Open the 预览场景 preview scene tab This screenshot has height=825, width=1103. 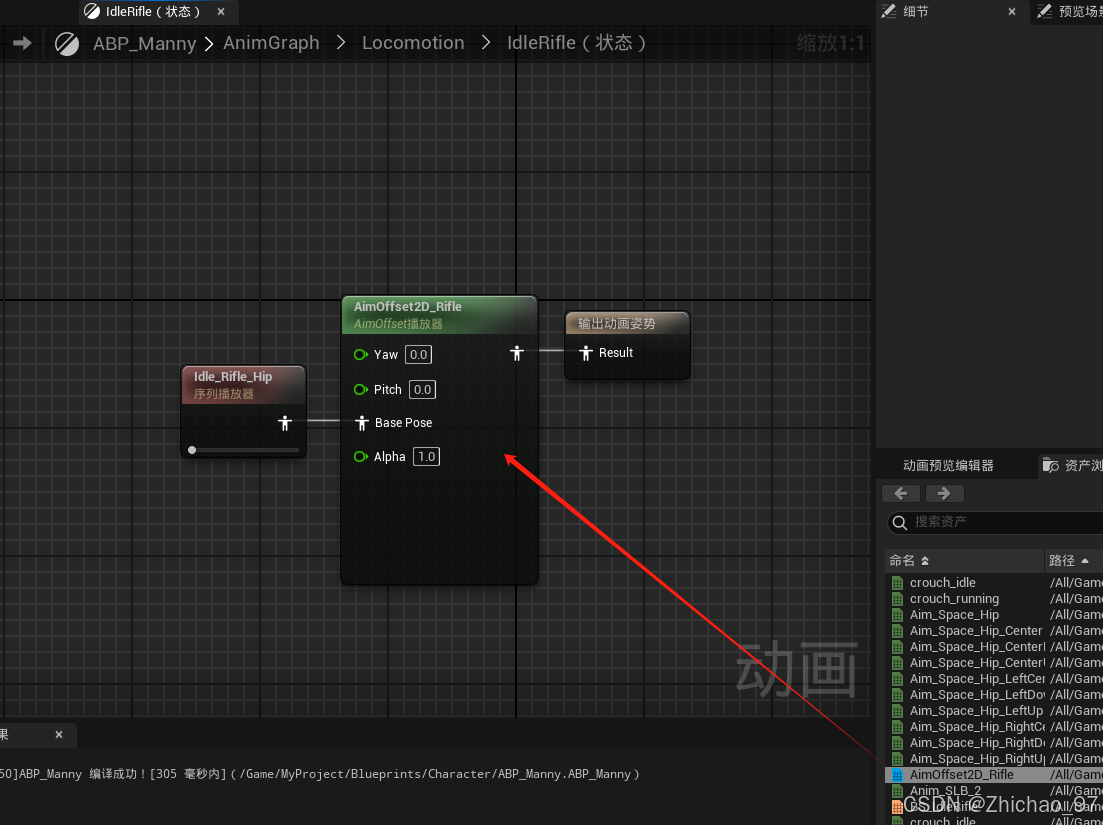[x=1067, y=12]
